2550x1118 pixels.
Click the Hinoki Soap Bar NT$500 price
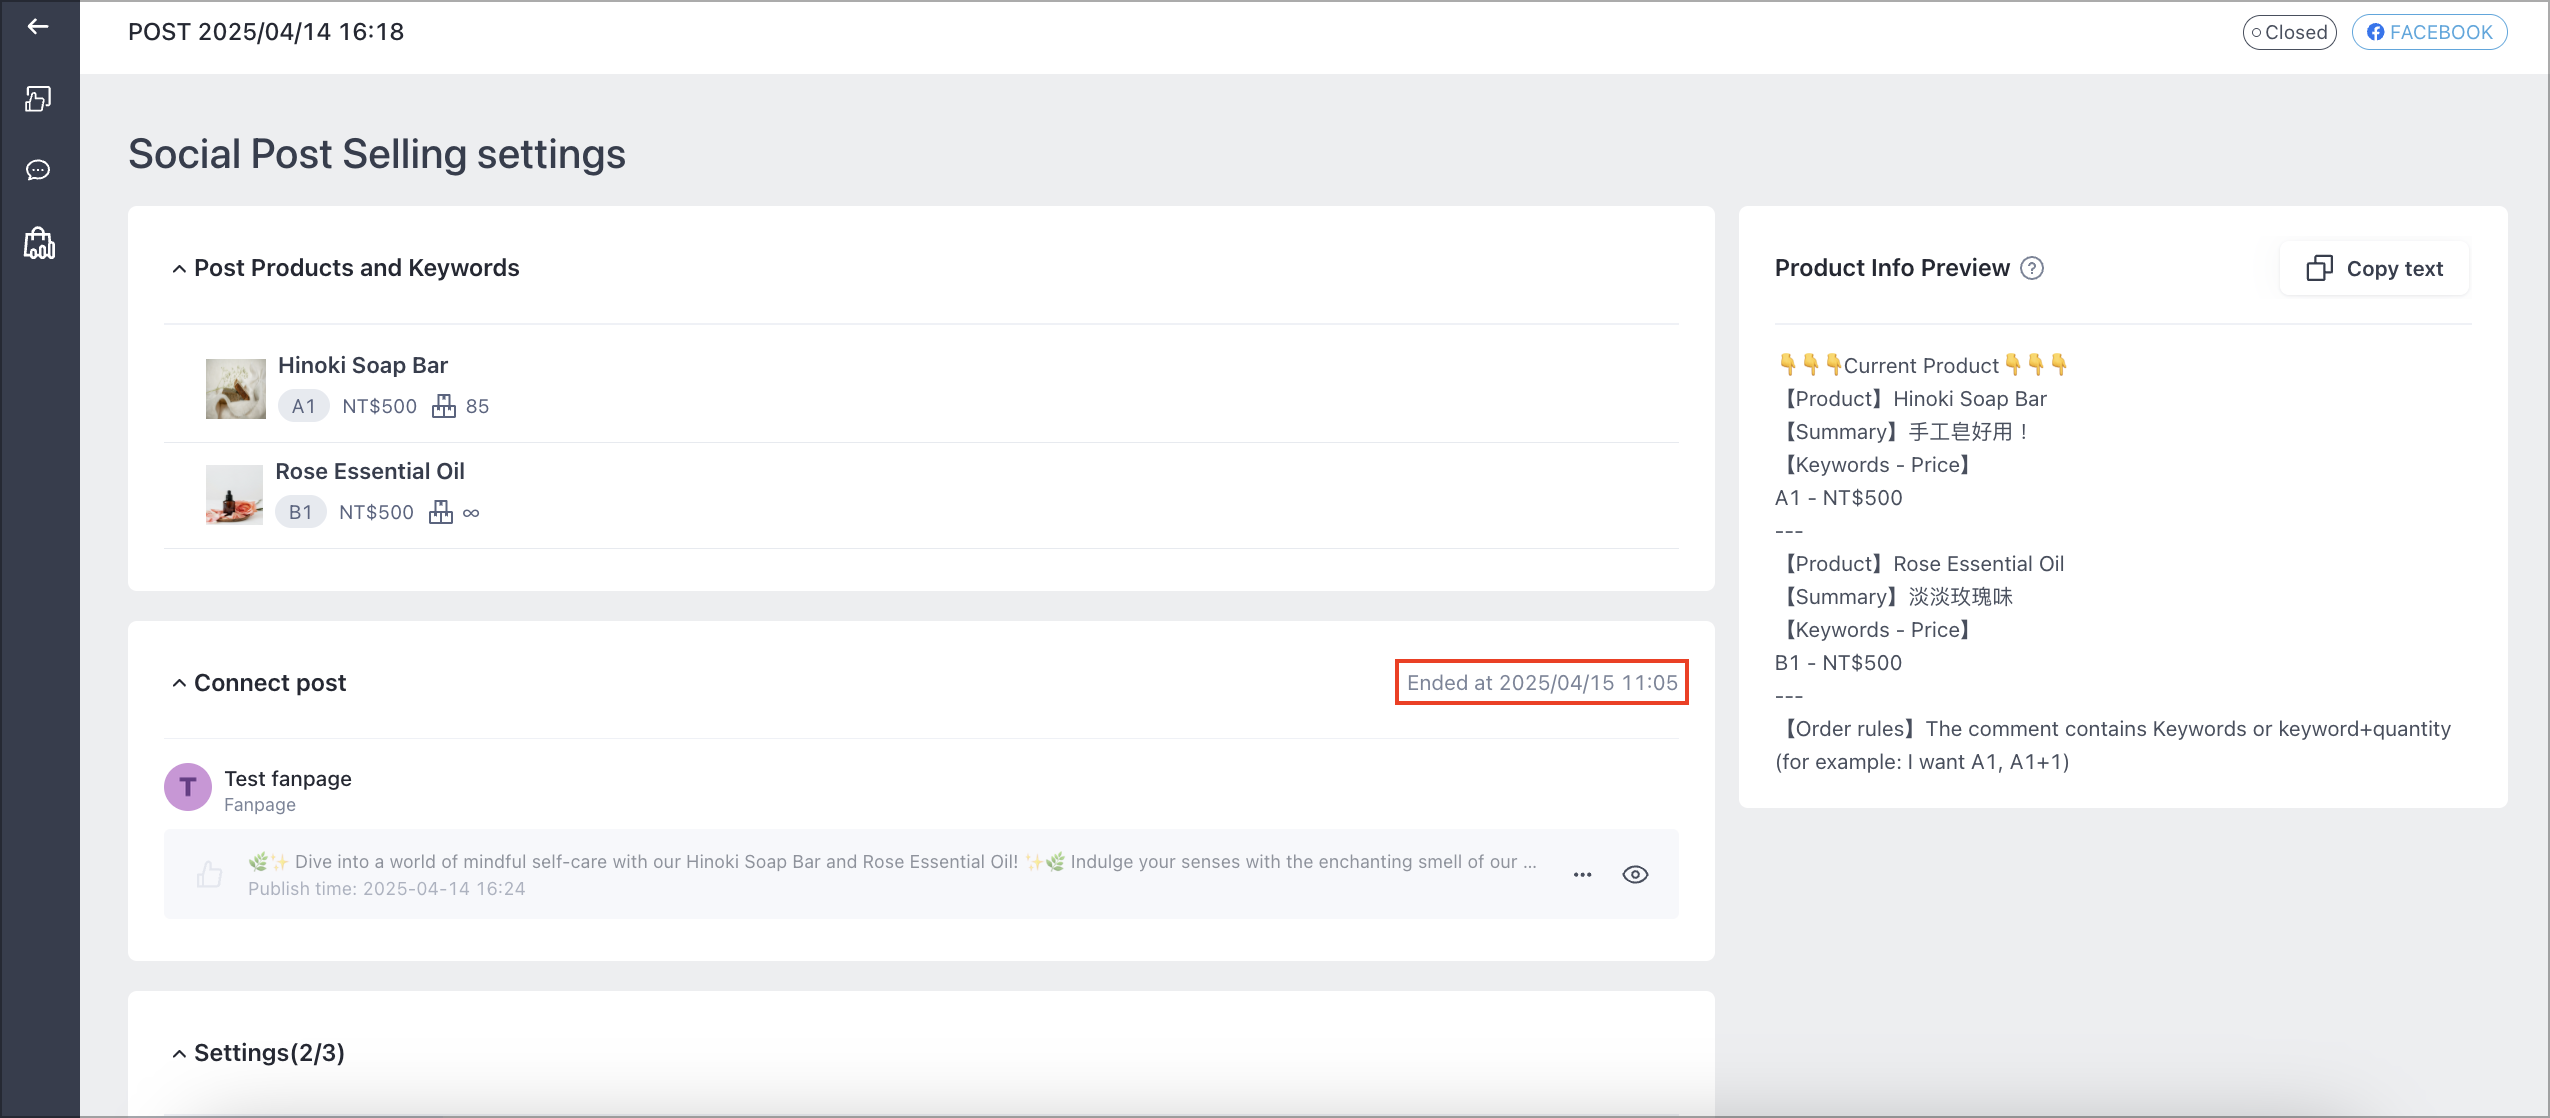tap(380, 406)
